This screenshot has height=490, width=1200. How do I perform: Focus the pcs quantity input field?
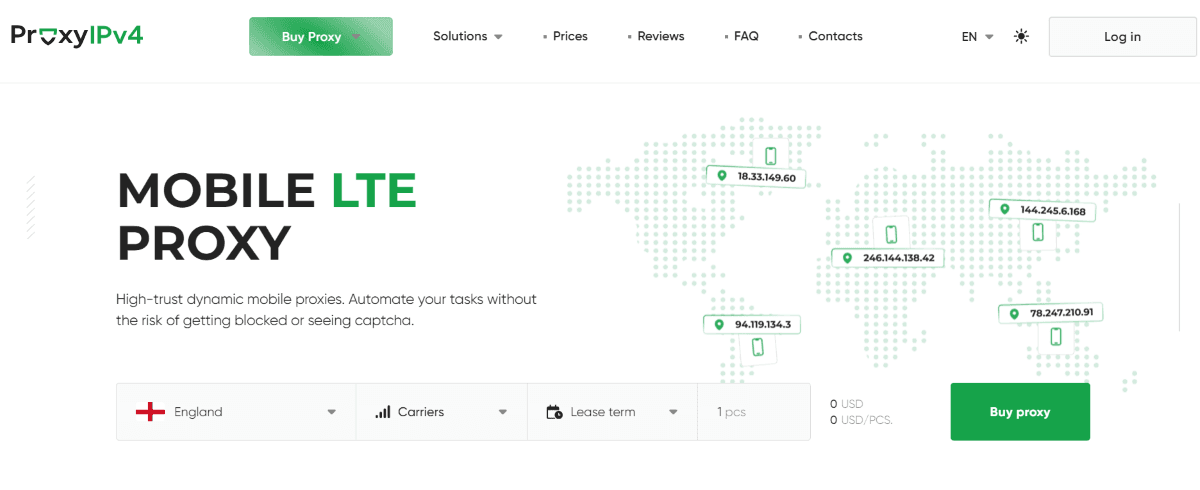[754, 412]
